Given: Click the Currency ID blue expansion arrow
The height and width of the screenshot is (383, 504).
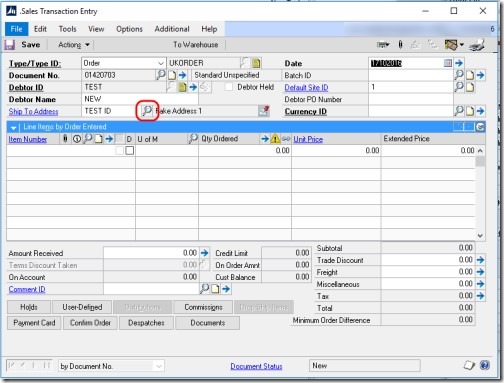Looking at the screenshot, I should click(x=480, y=111).
